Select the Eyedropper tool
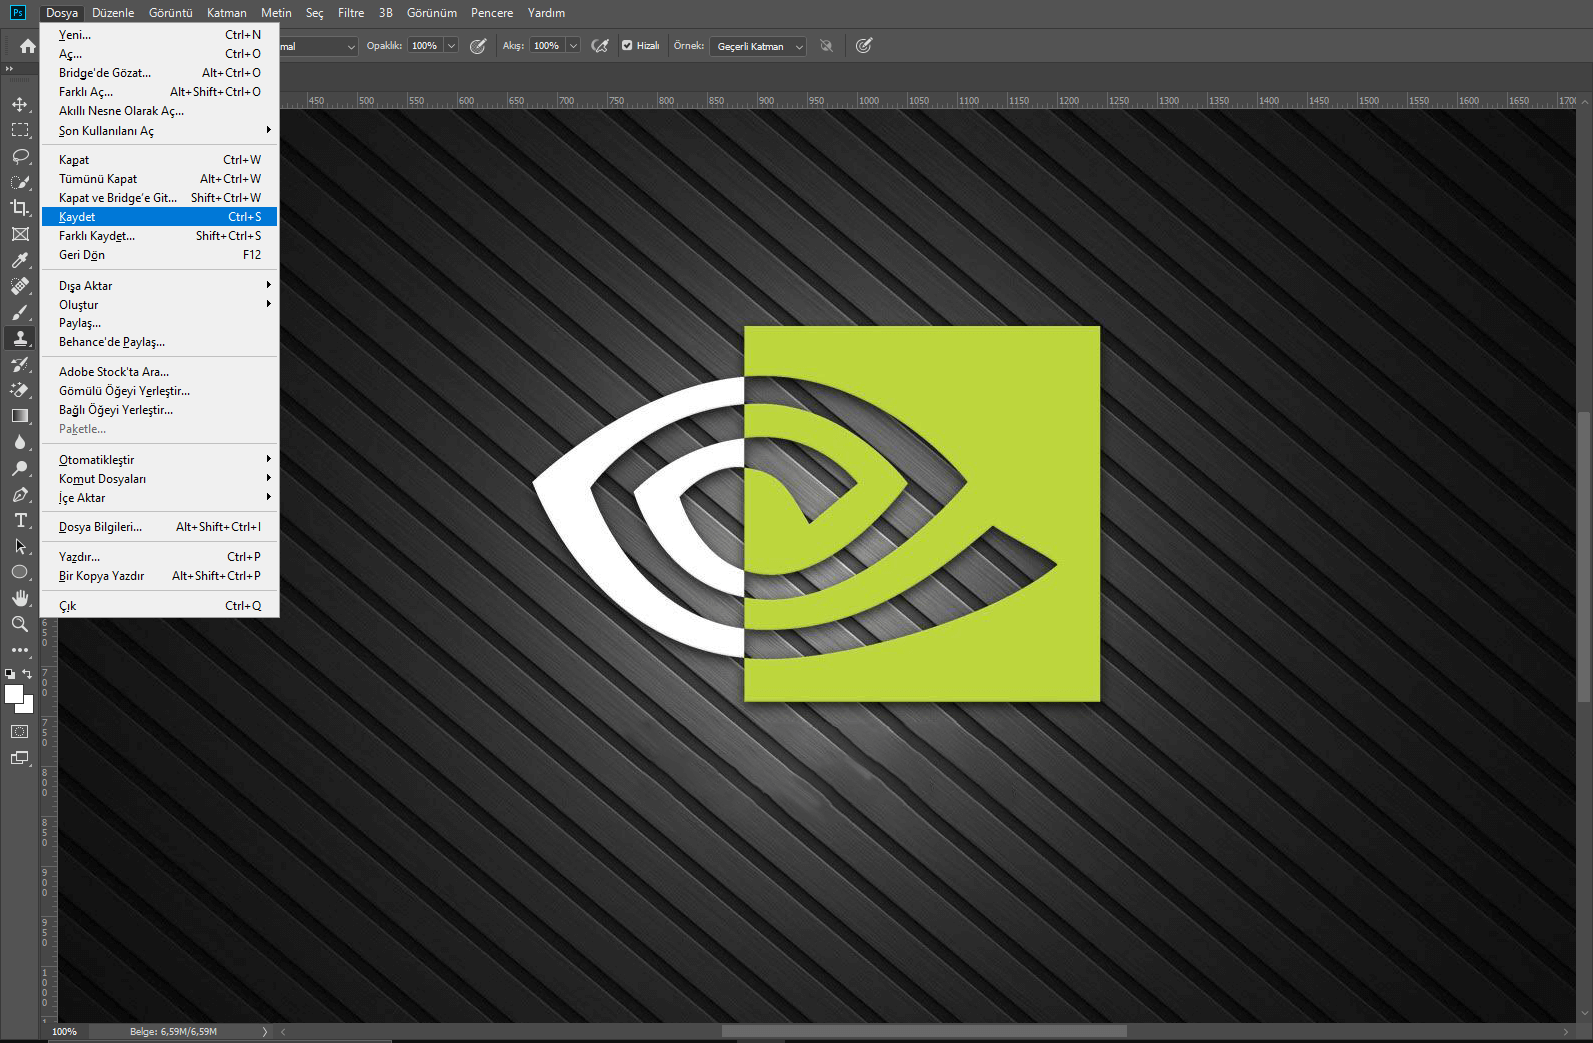 [x=20, y=260]
